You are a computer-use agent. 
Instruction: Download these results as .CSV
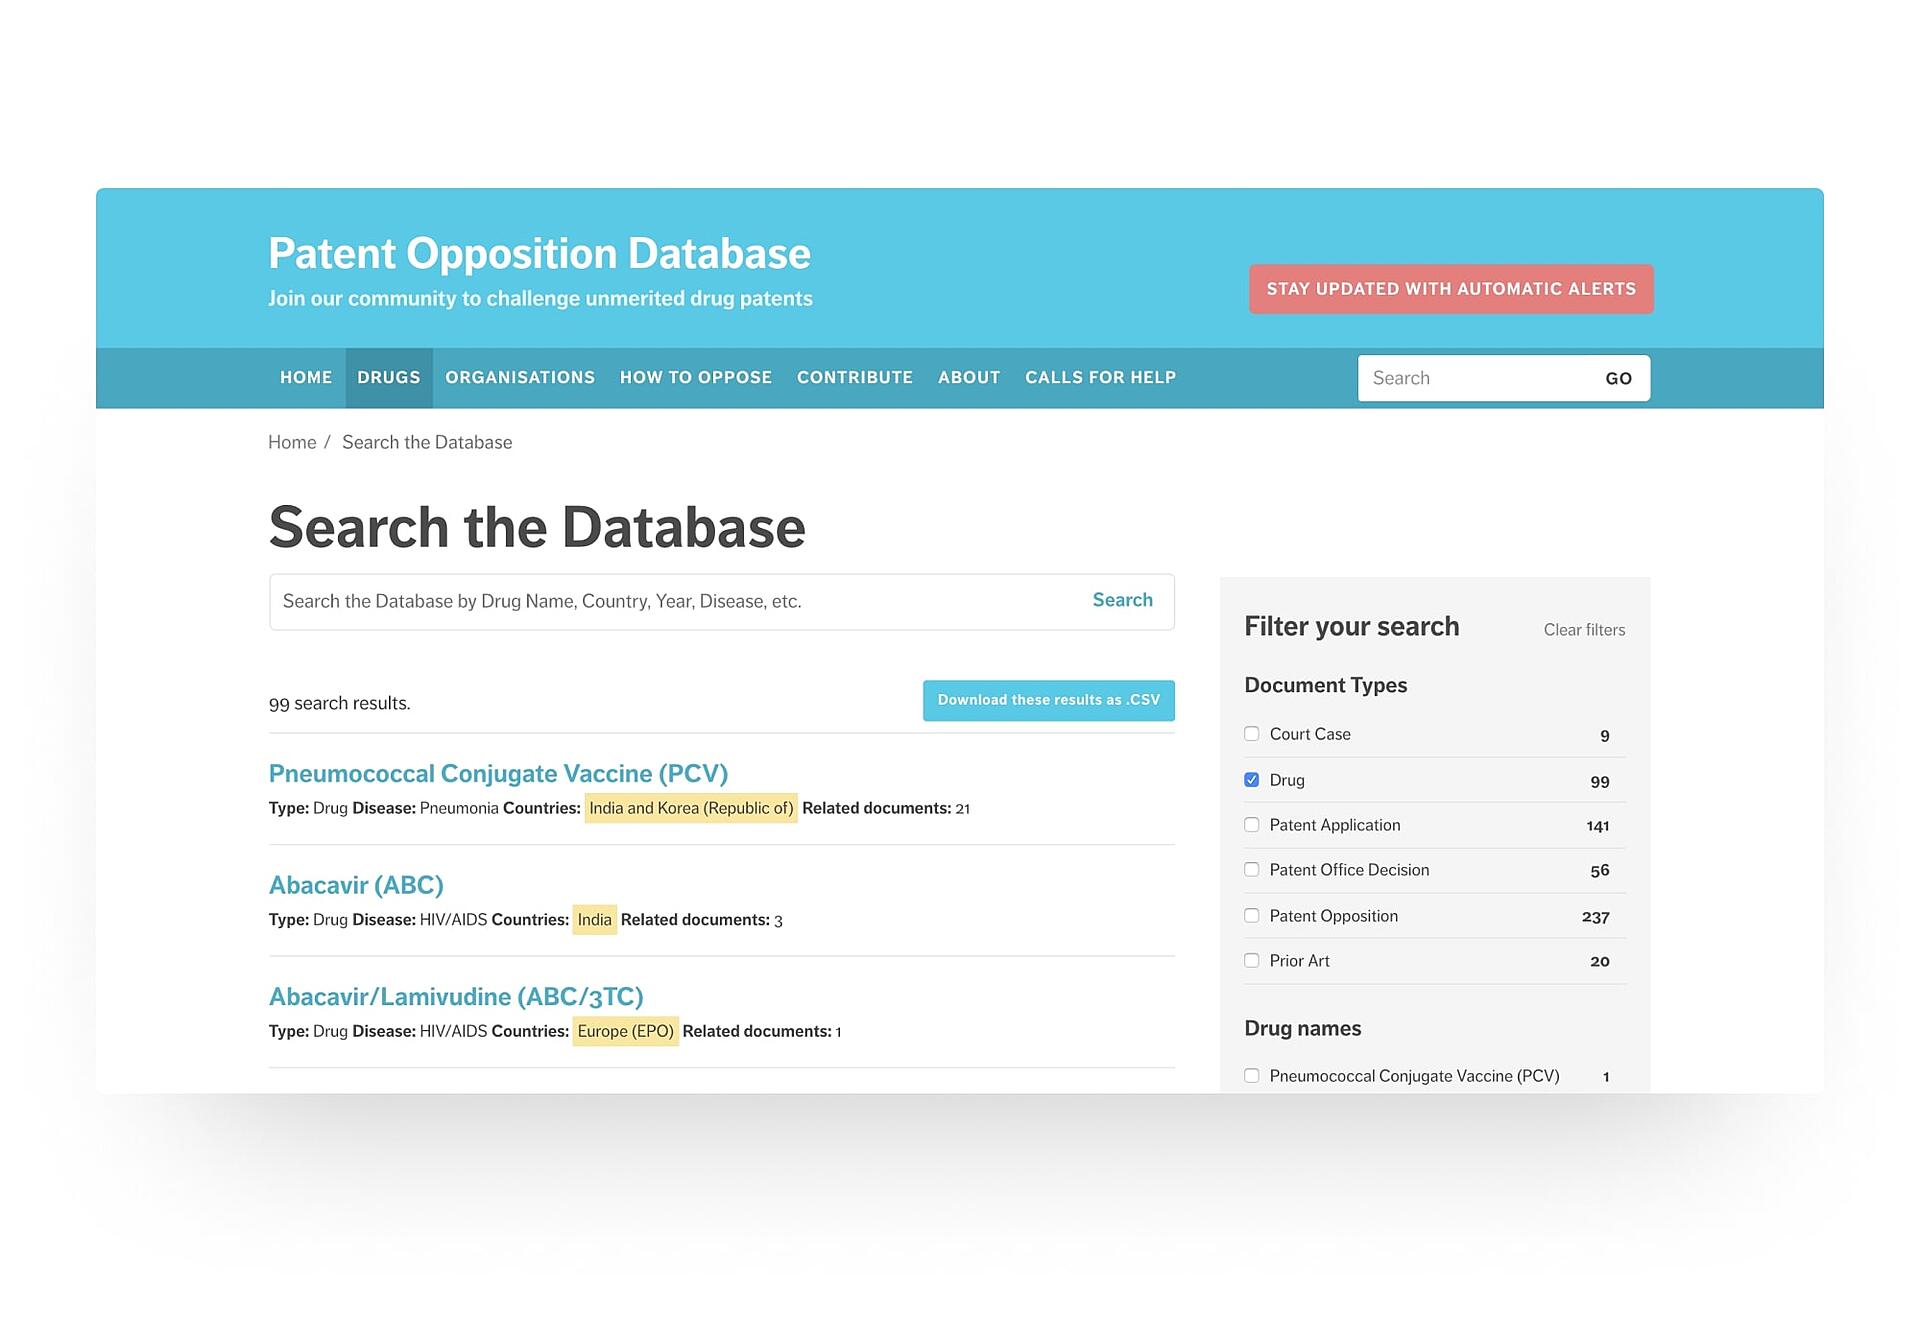(1048, 700)
